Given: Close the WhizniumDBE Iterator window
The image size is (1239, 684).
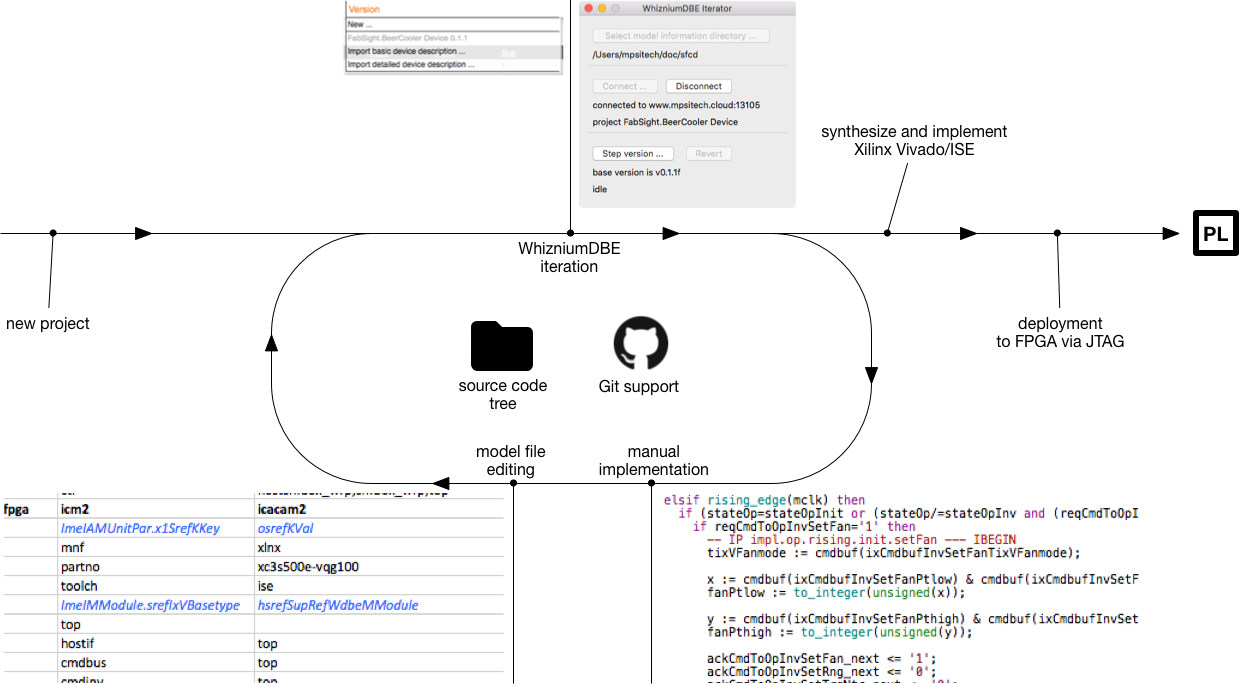Looking at the screenshot, I should coord(587,8).
